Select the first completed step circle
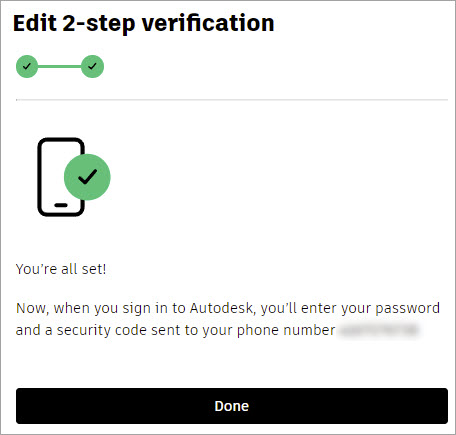Viewport: 456px width, 435px height. click(27, 66)
